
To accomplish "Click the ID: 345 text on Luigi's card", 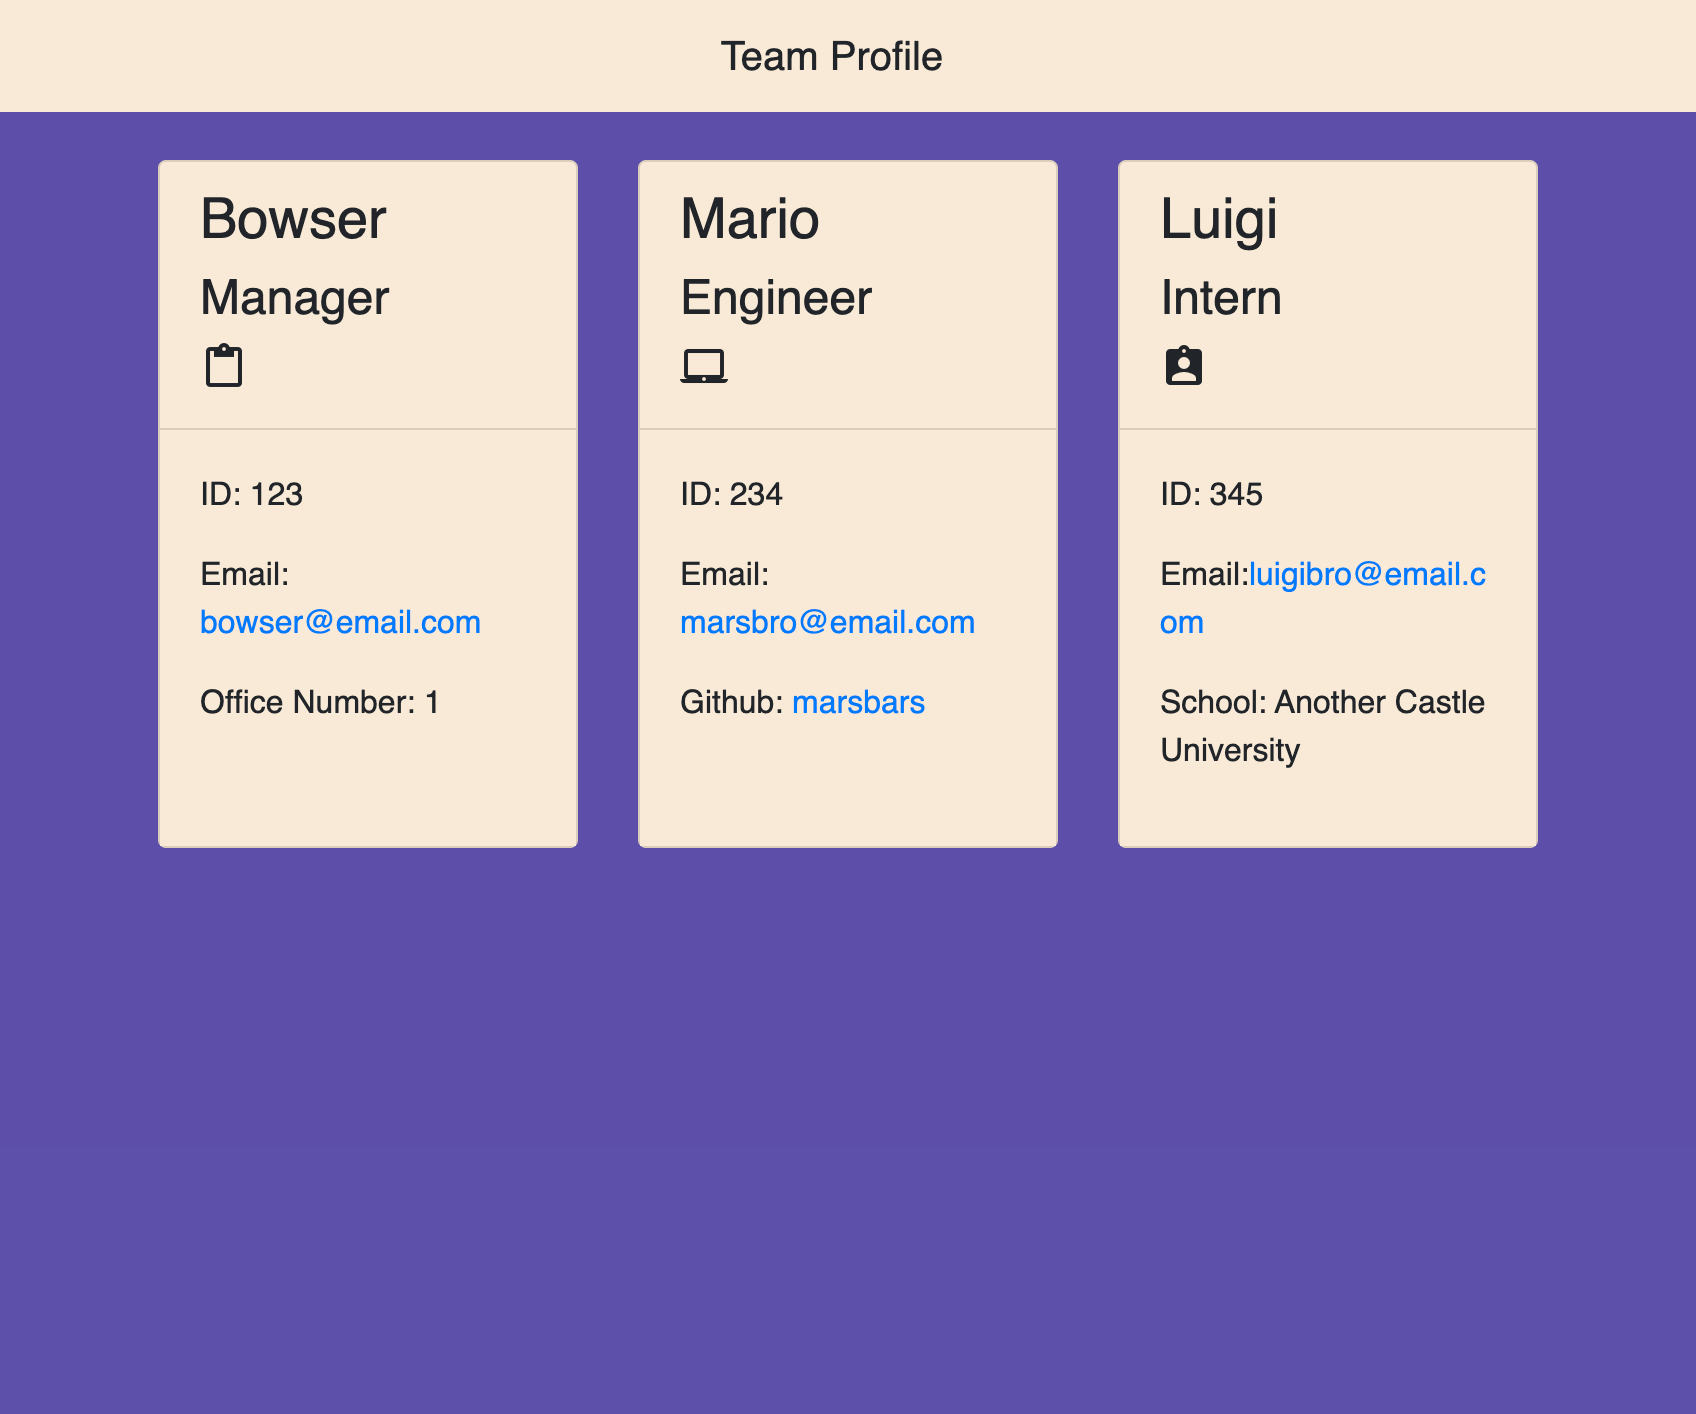I will (1212, 494).
